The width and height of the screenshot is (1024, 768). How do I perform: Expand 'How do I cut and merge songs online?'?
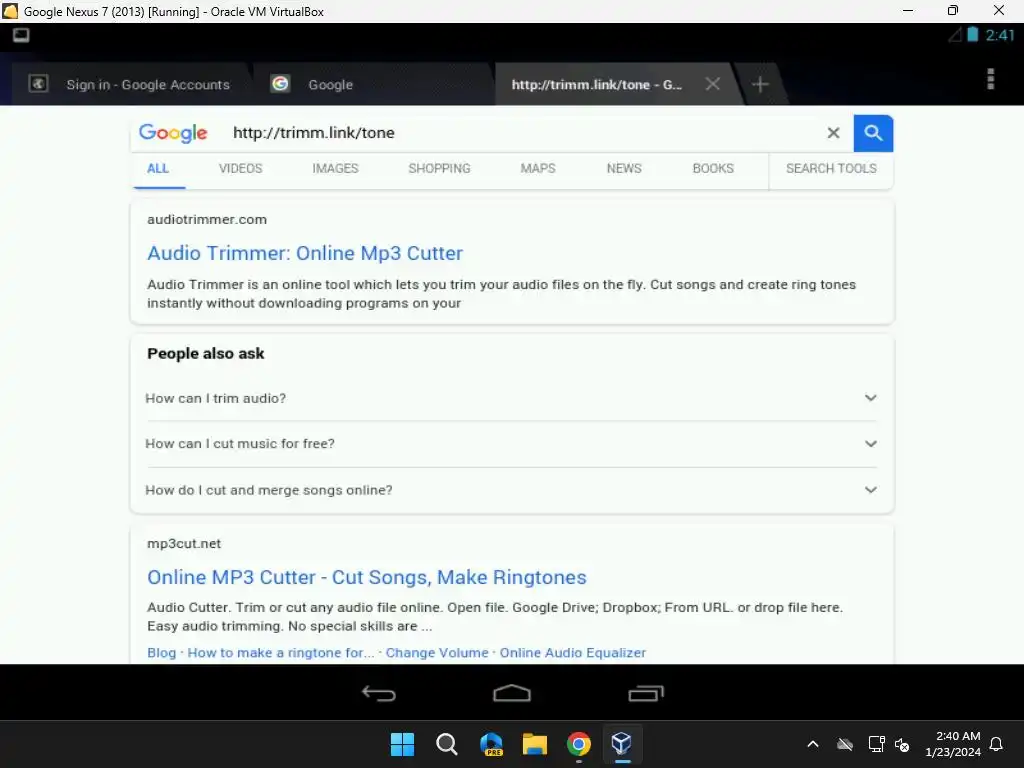511,490
